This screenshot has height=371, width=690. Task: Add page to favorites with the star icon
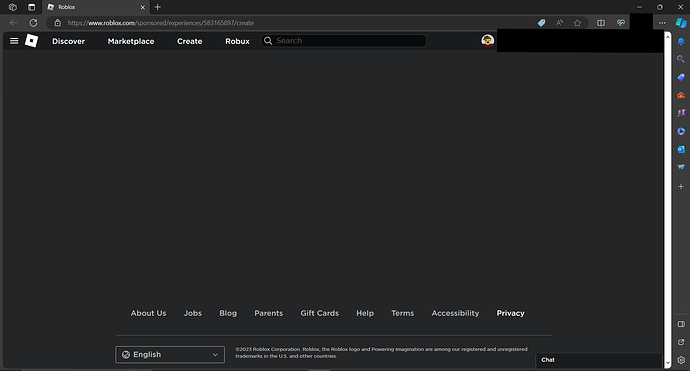pyautogui.click(x=577, y=23)
